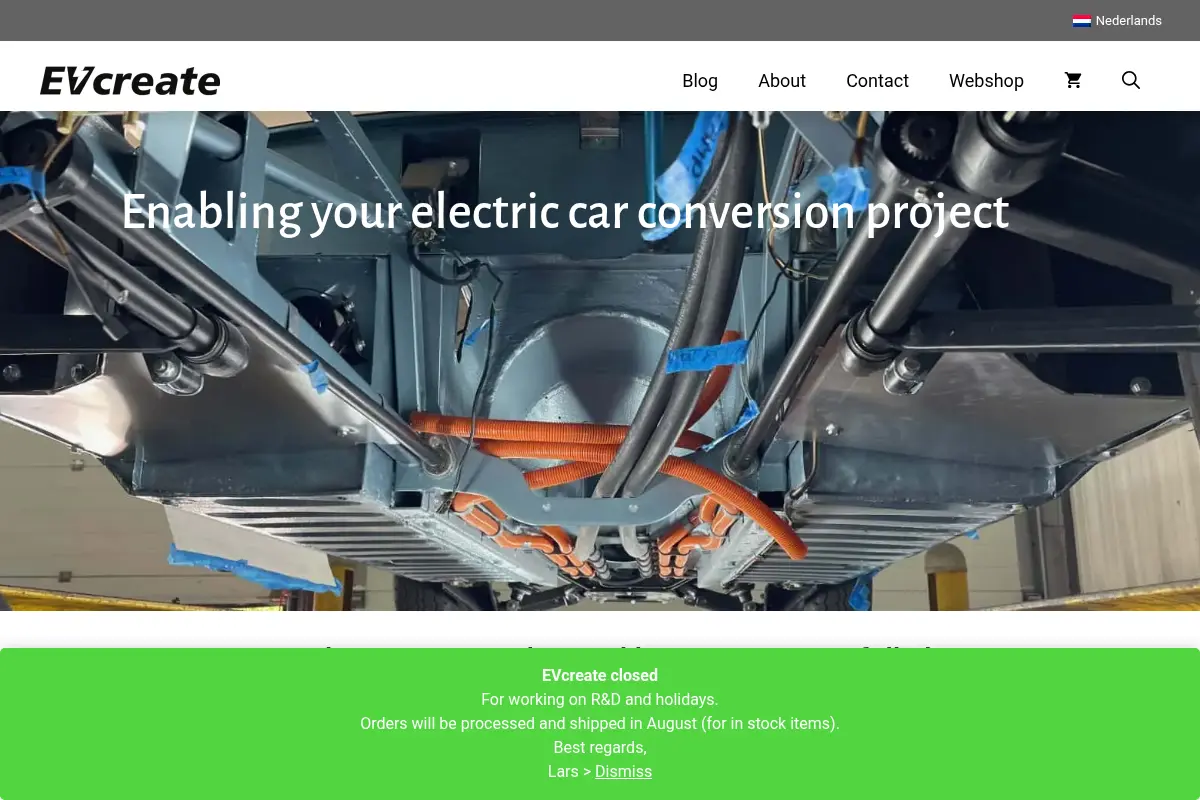Image resolution: width=1200 pixels, height=800 pixels.
Task: Click the 'Best regards,' line in the banner
Action: pos(600,747)
